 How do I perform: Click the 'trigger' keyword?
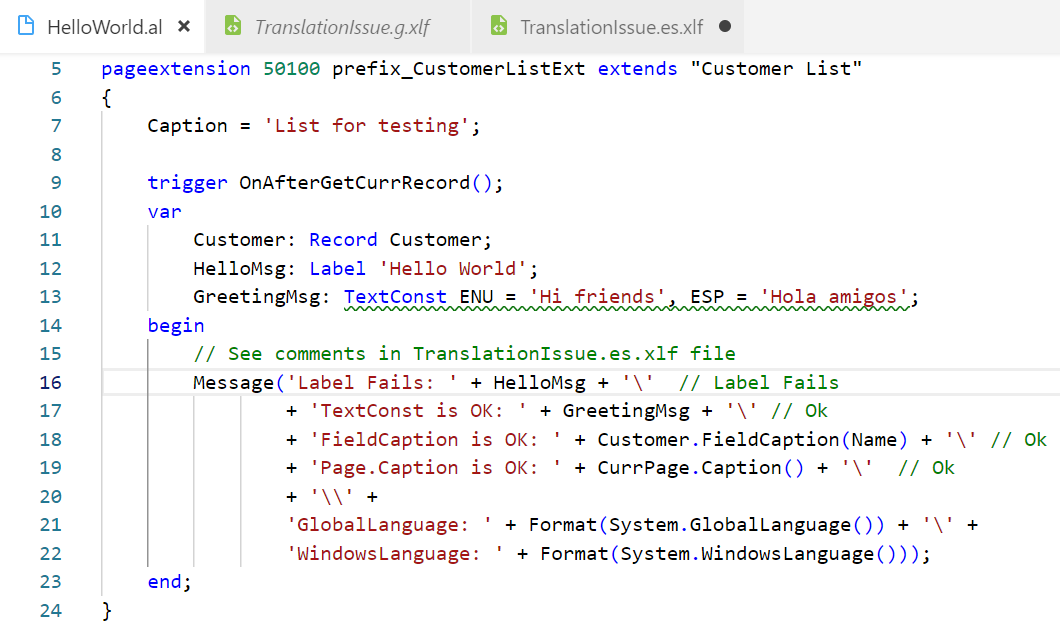[x=187, y=183]
